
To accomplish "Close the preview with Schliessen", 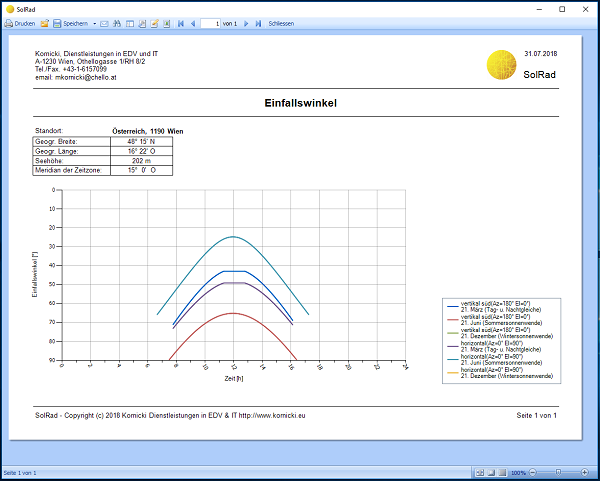I will click(281, 23).
